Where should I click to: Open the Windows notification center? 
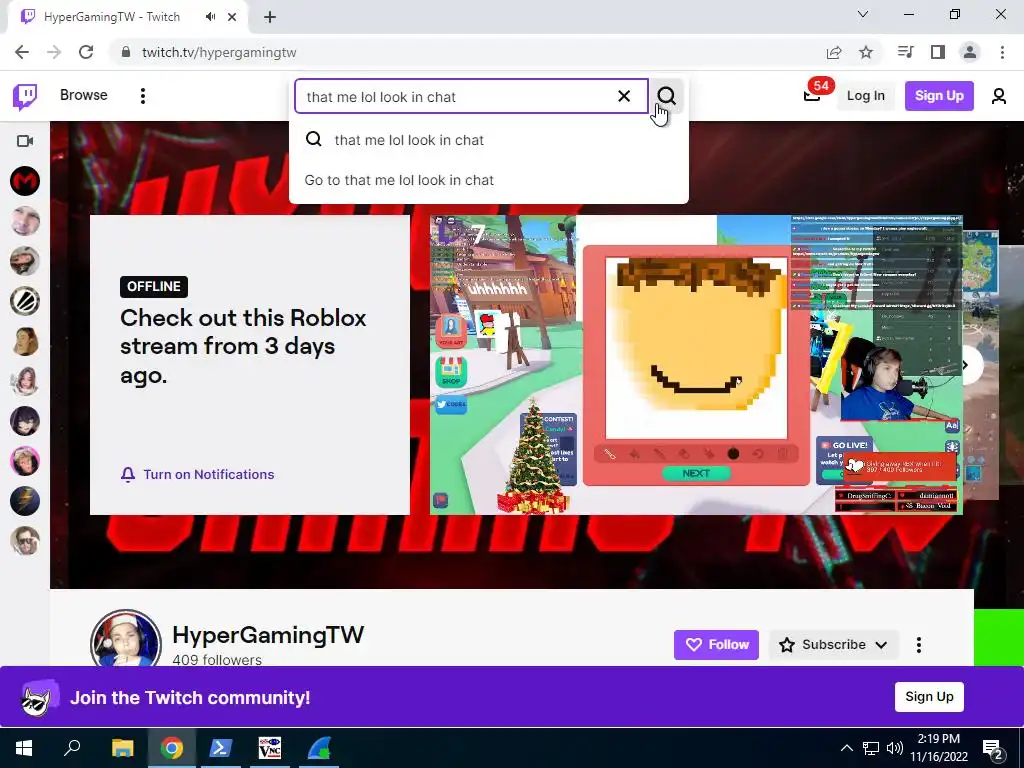[x=993, y=748]
